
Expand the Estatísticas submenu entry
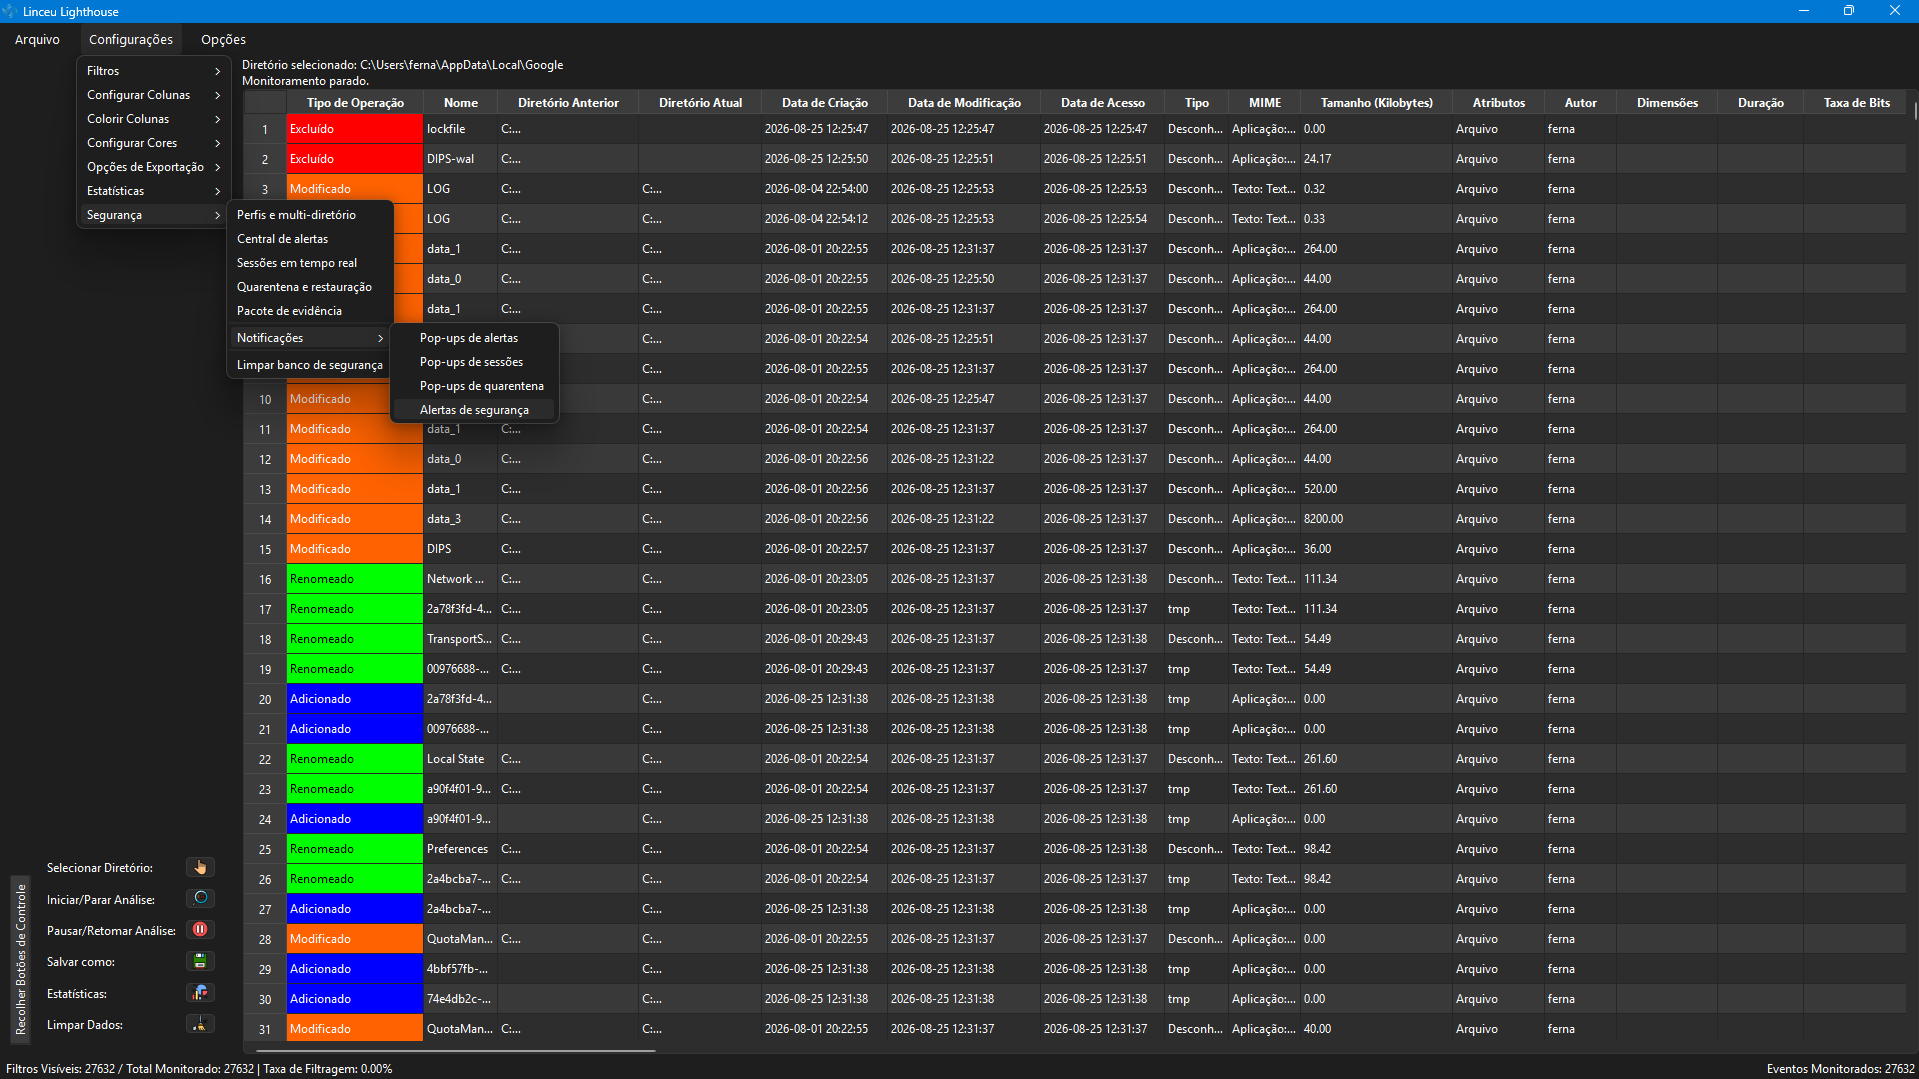click(154, 191)
